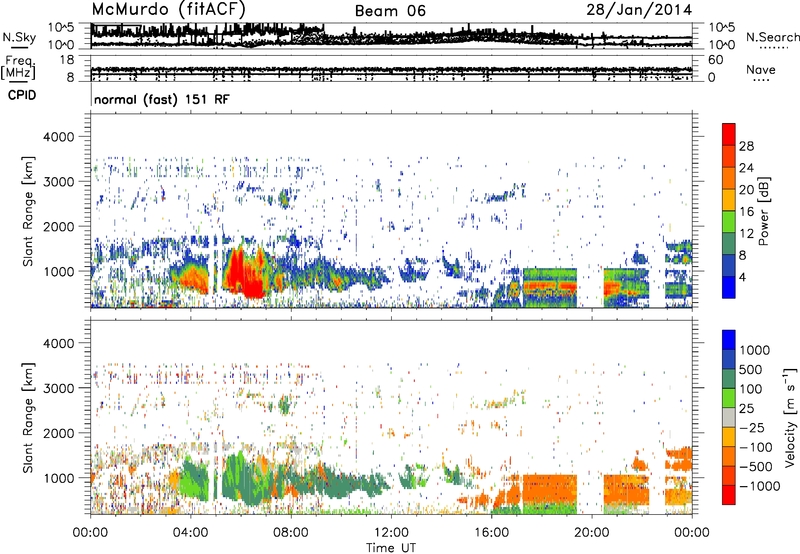800x554 pixels.
Task: Click the 'Beam 06' heading
Action: (390, 11)
